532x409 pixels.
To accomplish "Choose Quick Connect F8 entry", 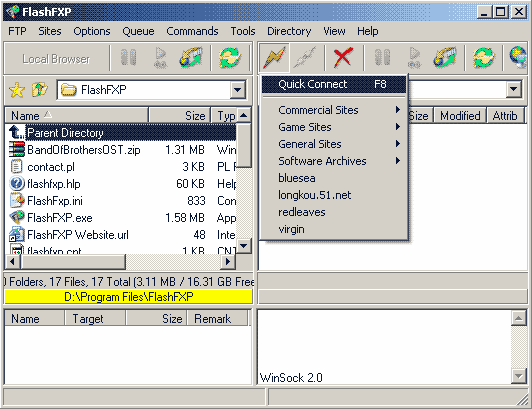I will click(x=334, y=84).
